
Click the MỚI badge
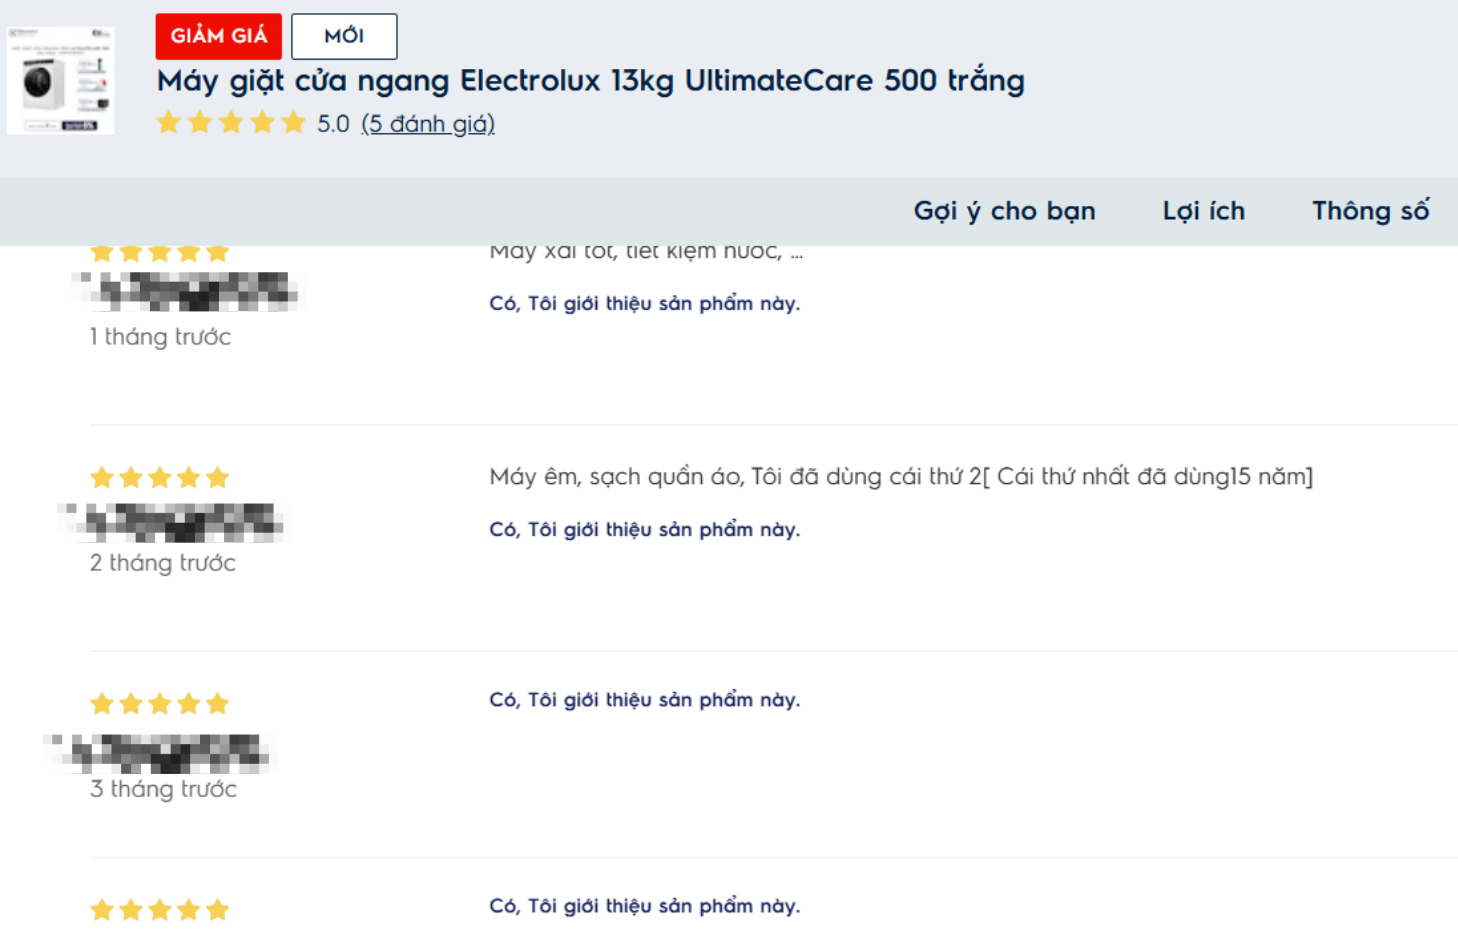(x=344, y=36)
